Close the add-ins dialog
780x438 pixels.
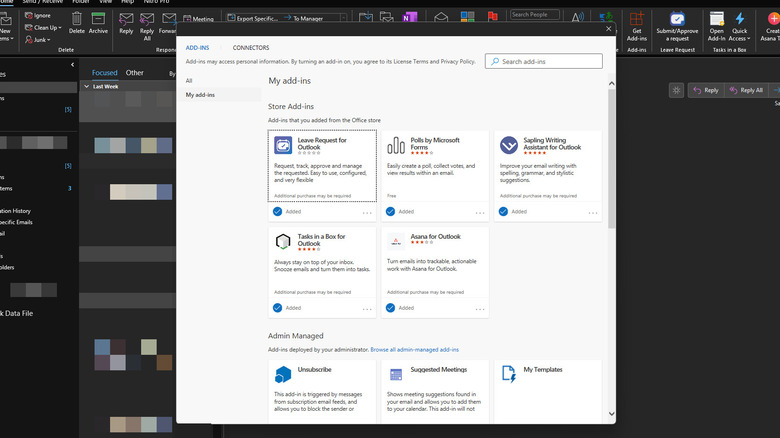[608, 29]
